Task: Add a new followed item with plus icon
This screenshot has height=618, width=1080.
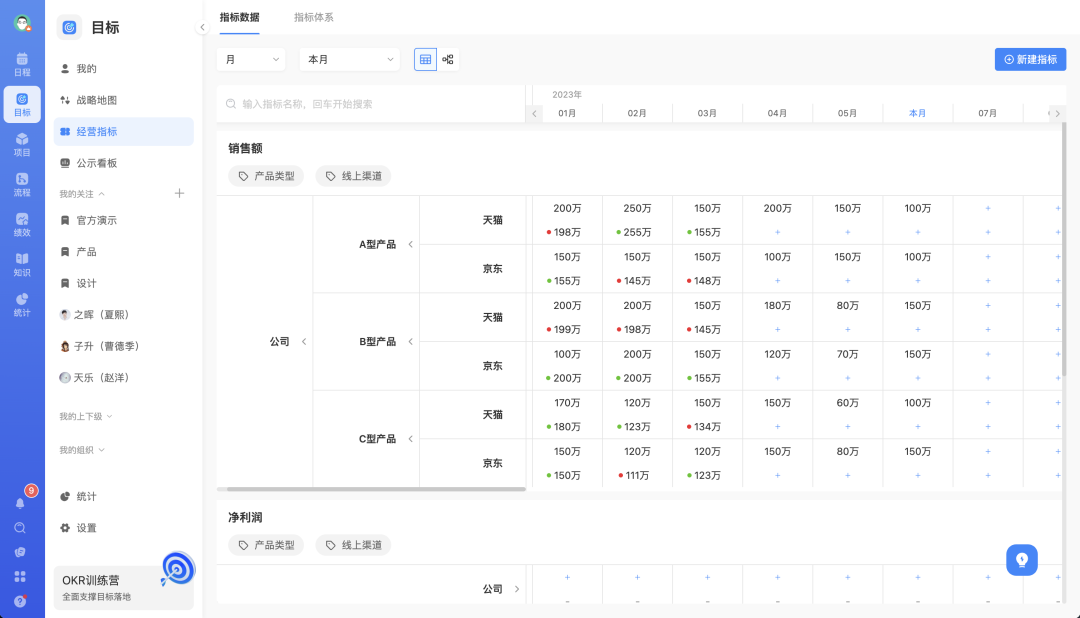Action: [x=179, y=194]
